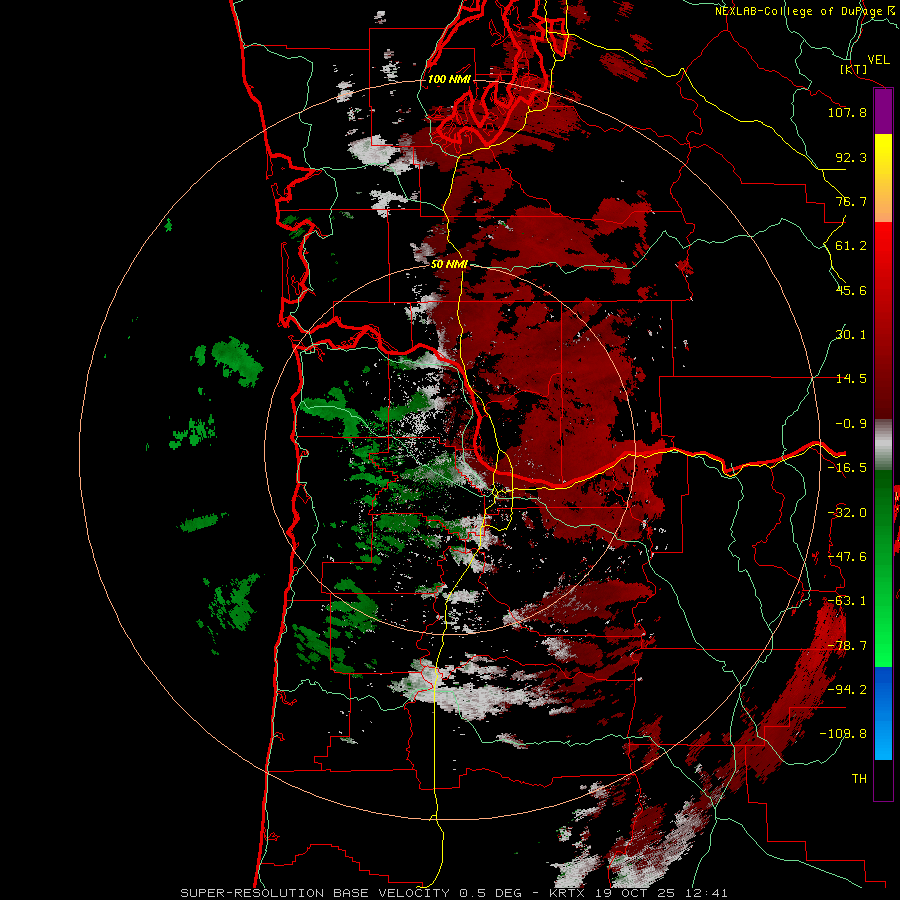Pick the gray-white near-zero segment of color bar
Image resolution: width=900 pixels, height=900 pixels.
click(x=883, y=445)
